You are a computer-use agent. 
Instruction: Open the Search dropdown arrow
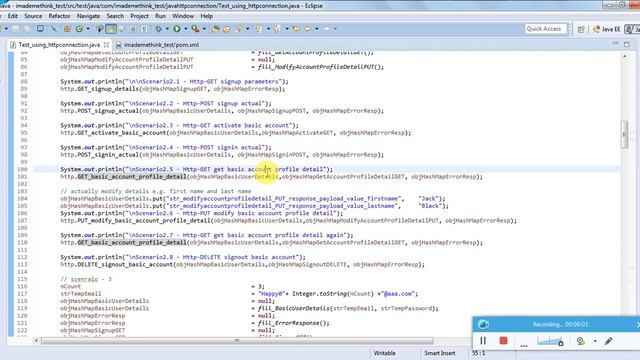tap(247, 29)
